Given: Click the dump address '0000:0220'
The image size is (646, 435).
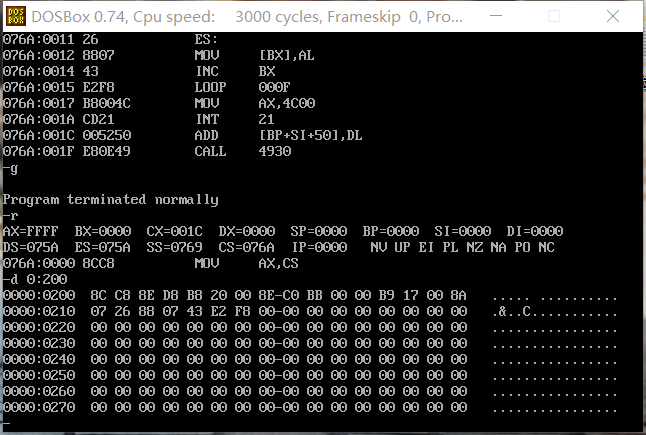Looking at the screenshot, I should [x=39, y=327].
